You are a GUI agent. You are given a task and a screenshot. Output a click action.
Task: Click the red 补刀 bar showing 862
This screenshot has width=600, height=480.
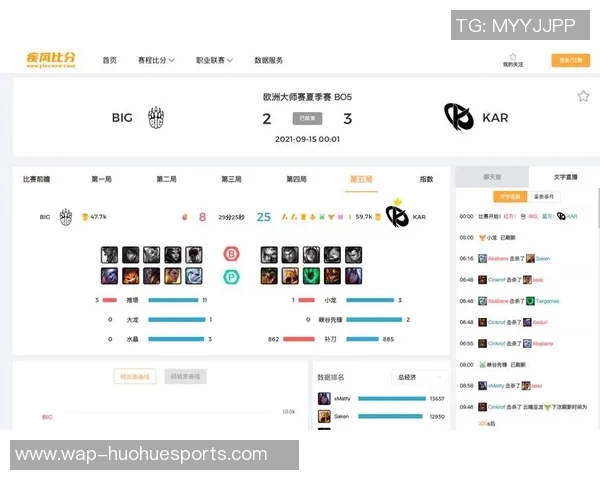coord(299,339)
